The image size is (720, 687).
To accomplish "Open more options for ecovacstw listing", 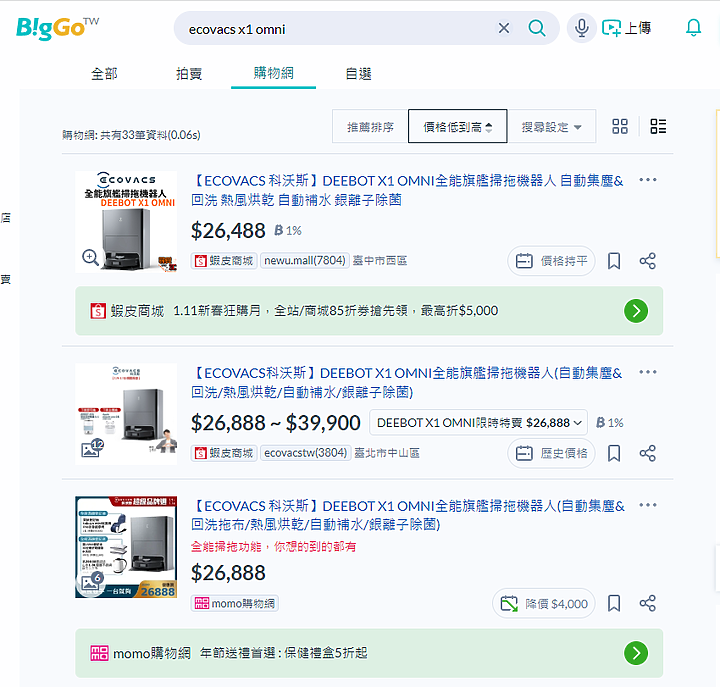I will click(x=647, y=372).
